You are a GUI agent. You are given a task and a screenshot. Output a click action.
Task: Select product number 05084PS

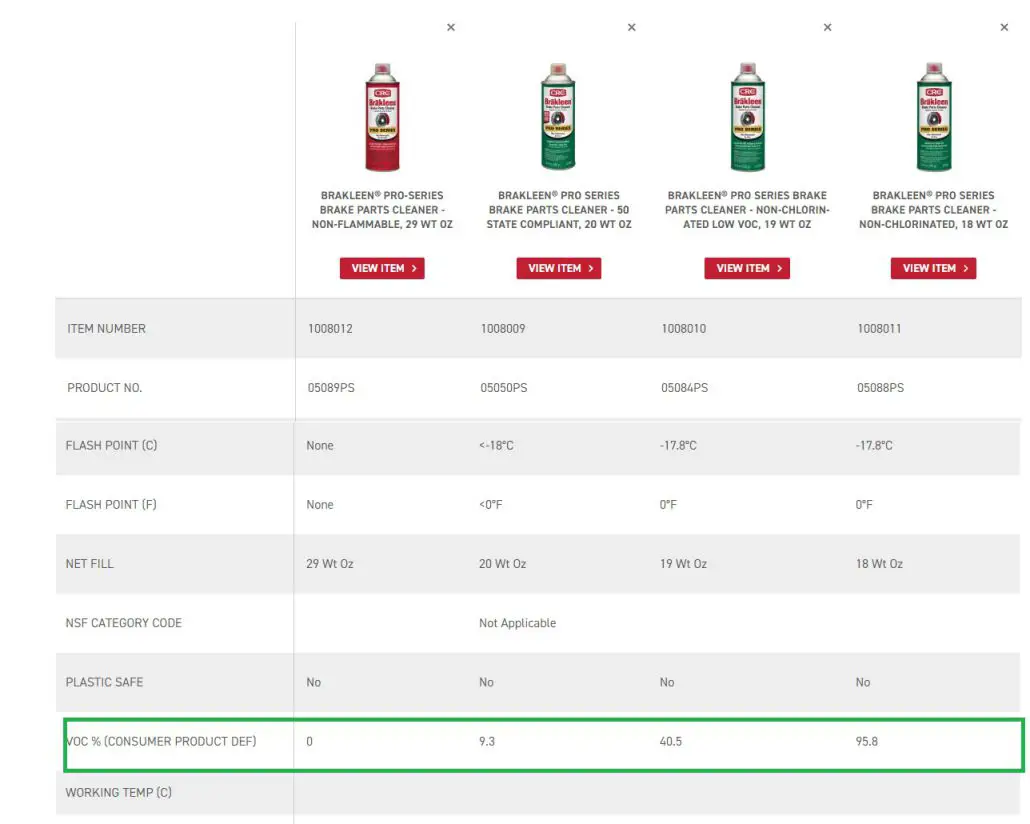tap(684, 388)
